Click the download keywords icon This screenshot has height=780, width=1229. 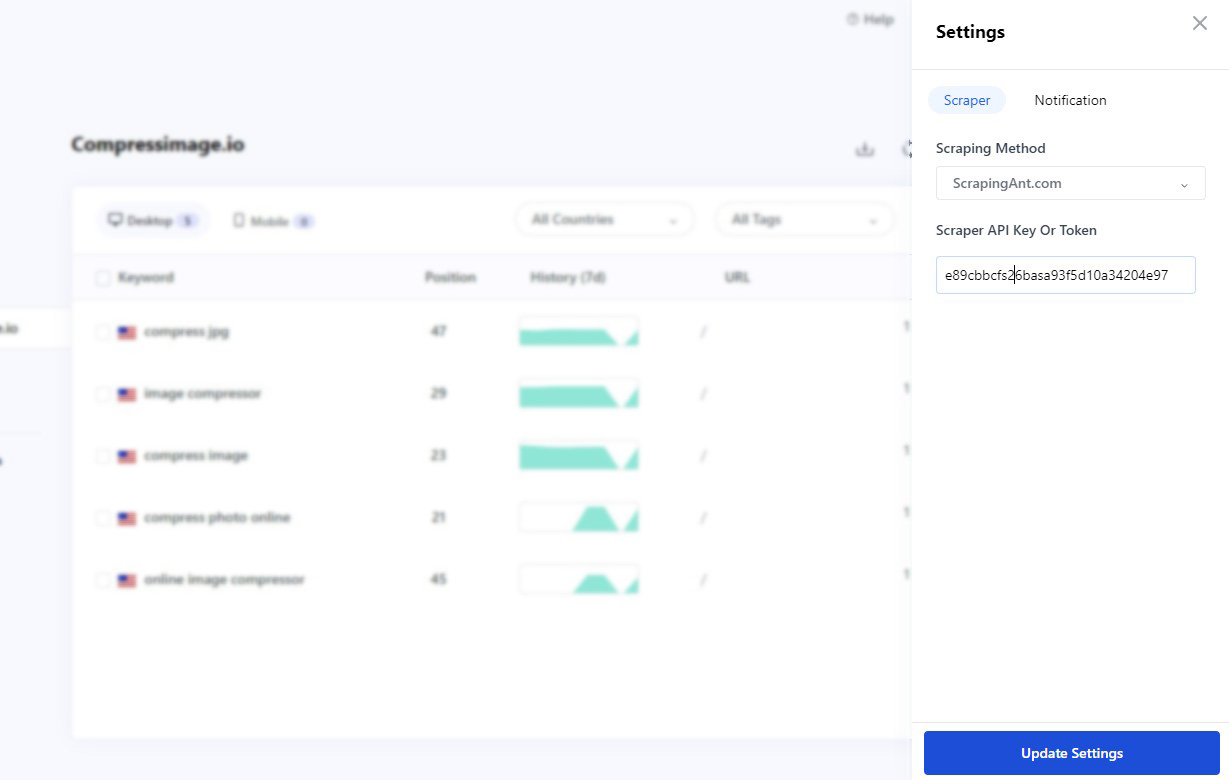[864, 149]
